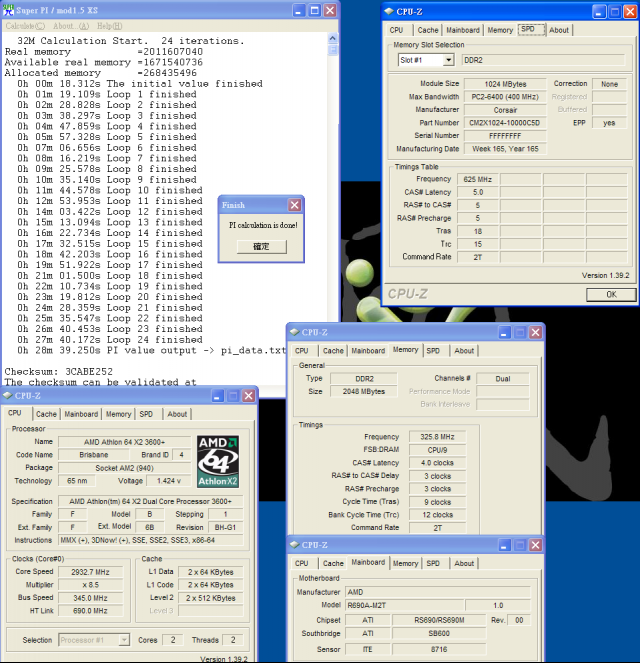Switch to Cache tab in SPD window
Viewport: 640px width, 663px height.
click(x=428, y=30)
